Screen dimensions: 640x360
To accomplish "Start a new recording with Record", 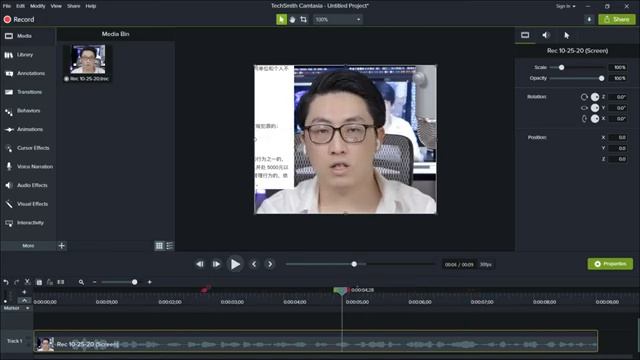I will tap(19, 19).
